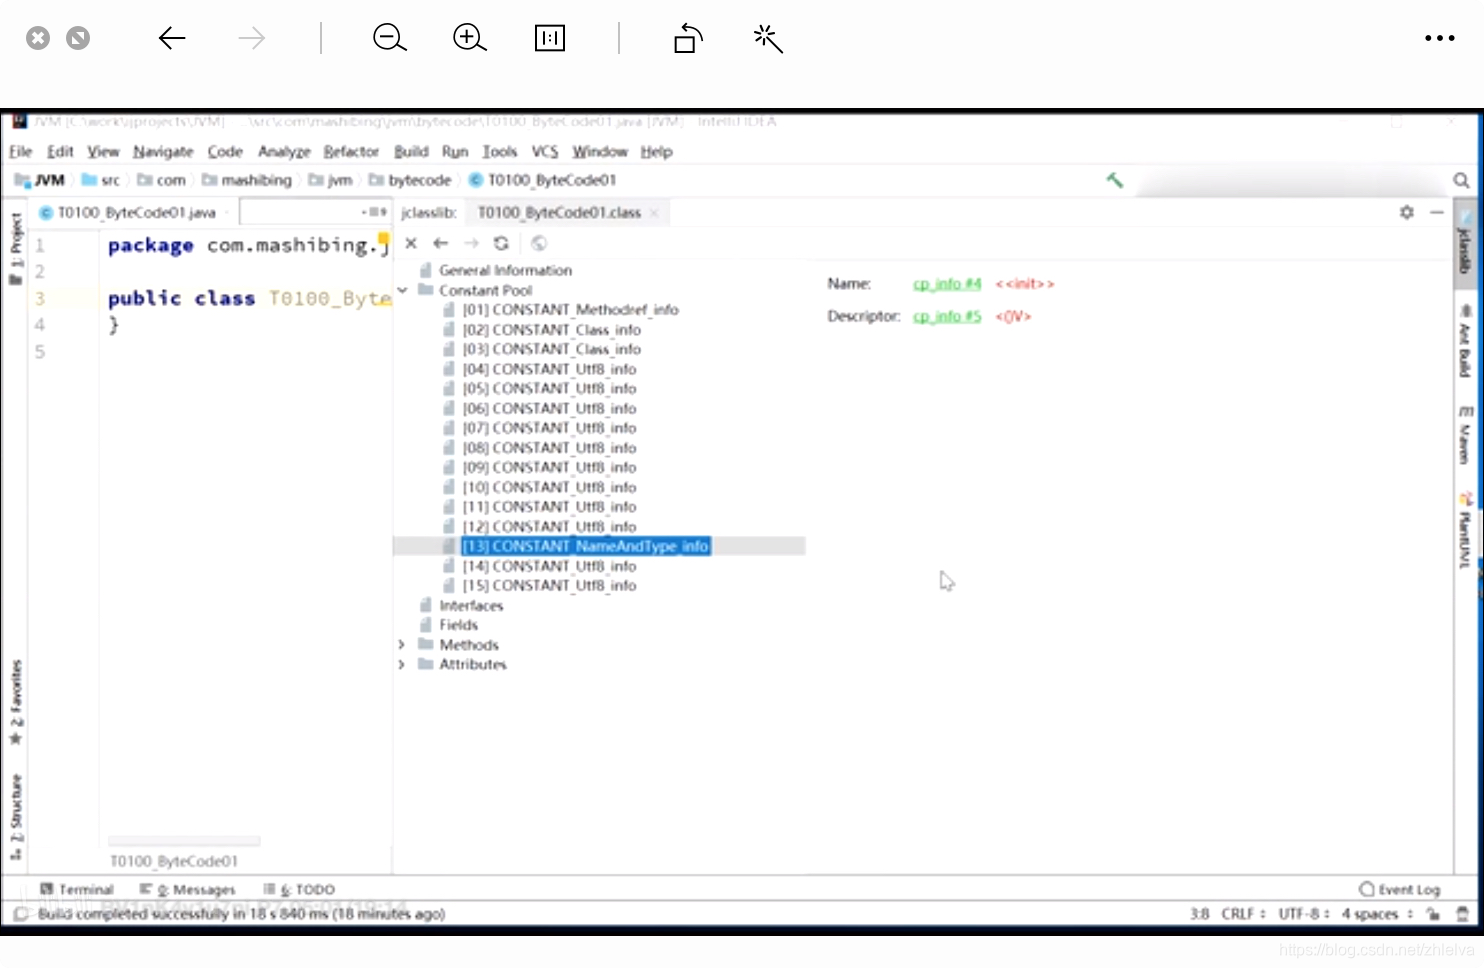The height and width of the screenshot is (968, 1484).
Task: Click the back arrow in the image viewer
Action: coord(172,38)
